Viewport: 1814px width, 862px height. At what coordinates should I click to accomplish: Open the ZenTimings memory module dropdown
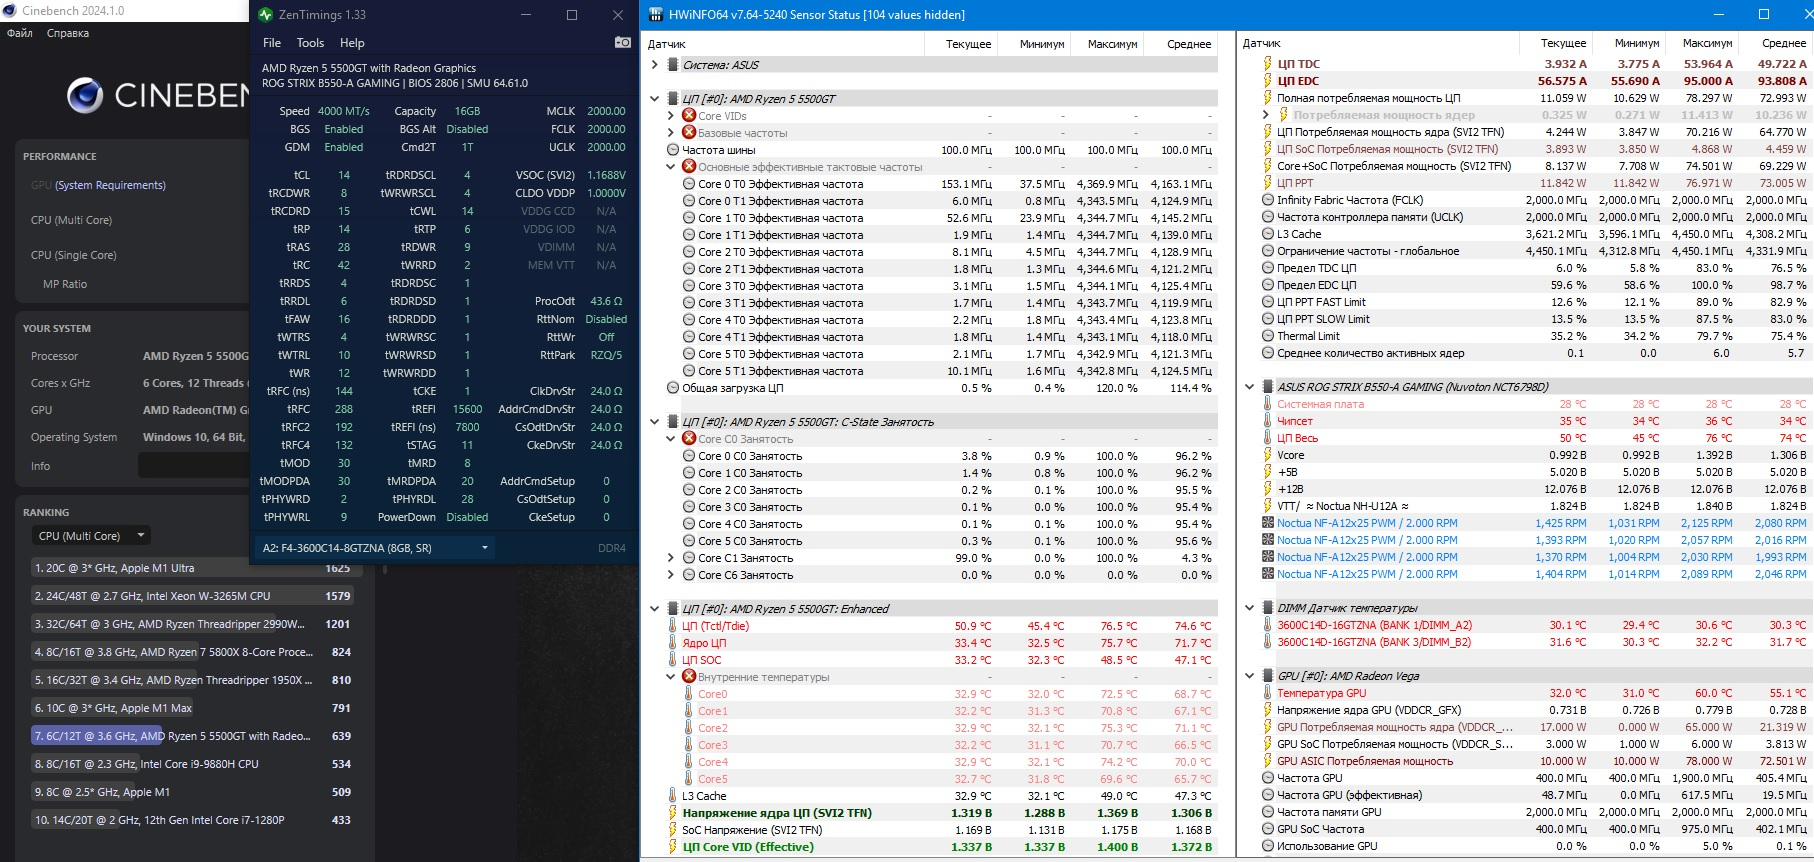pos(375,548)
